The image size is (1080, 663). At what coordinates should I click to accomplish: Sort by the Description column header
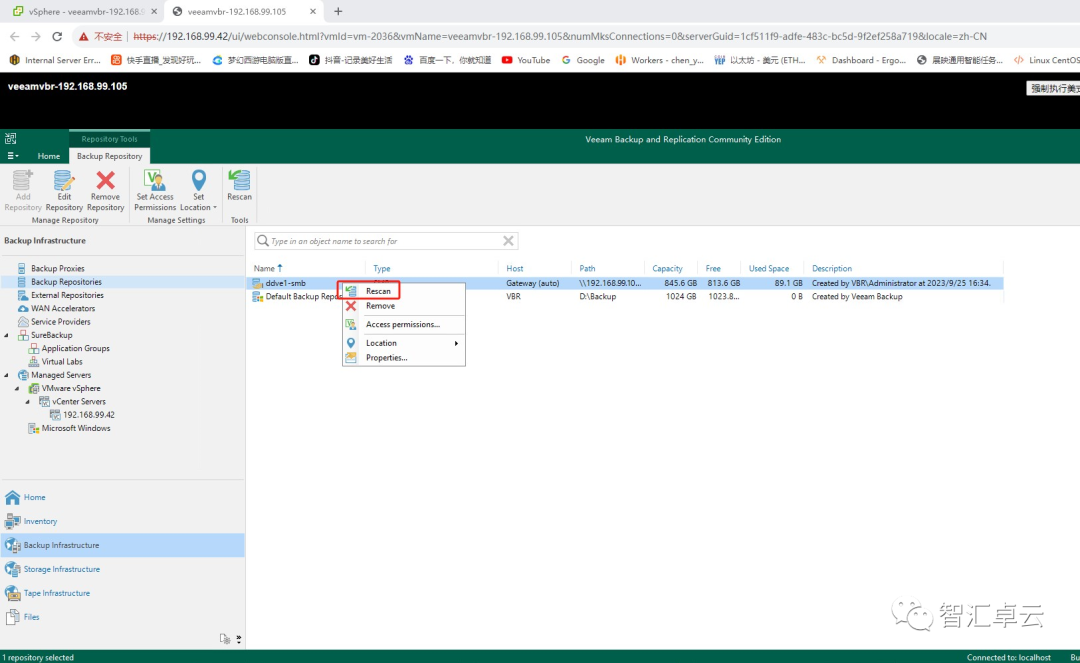pyautogui.click(x=831, y=269)
